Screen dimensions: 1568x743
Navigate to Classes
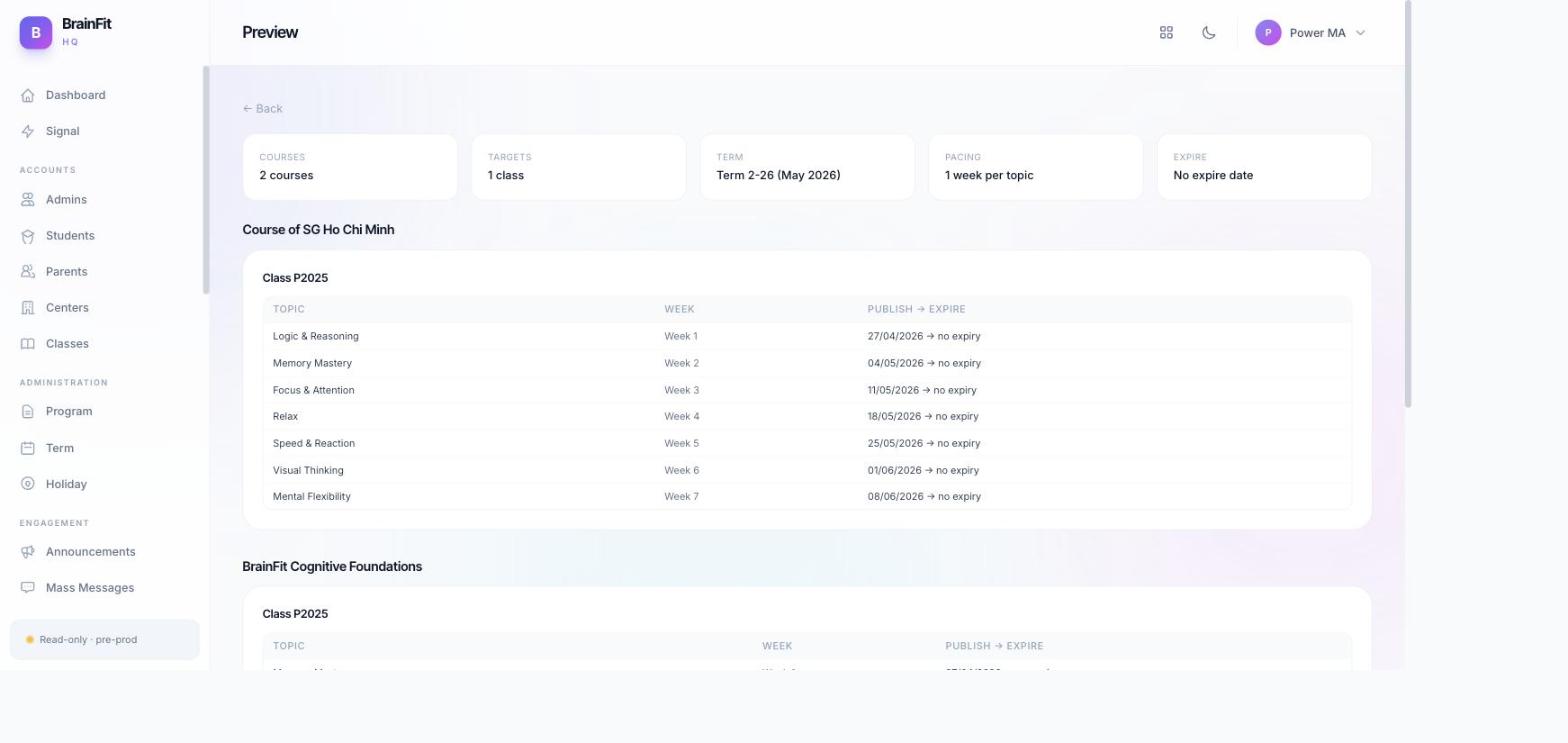click(105, 344)
